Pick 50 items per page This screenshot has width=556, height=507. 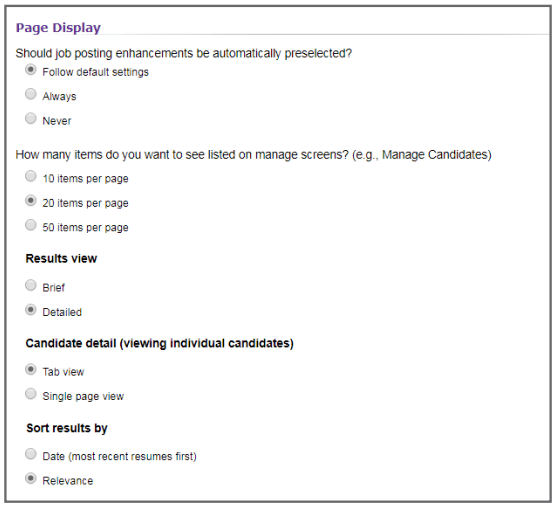pyautogui.click(x=31, y=225)
